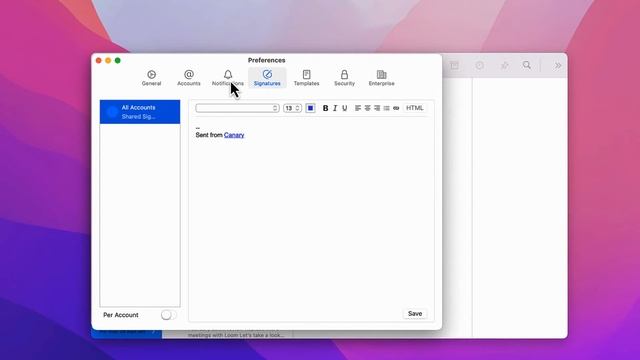Screen dimensions: 640x360
Task: Switch to the Accounts preferences tab
Action: [189, 78]
